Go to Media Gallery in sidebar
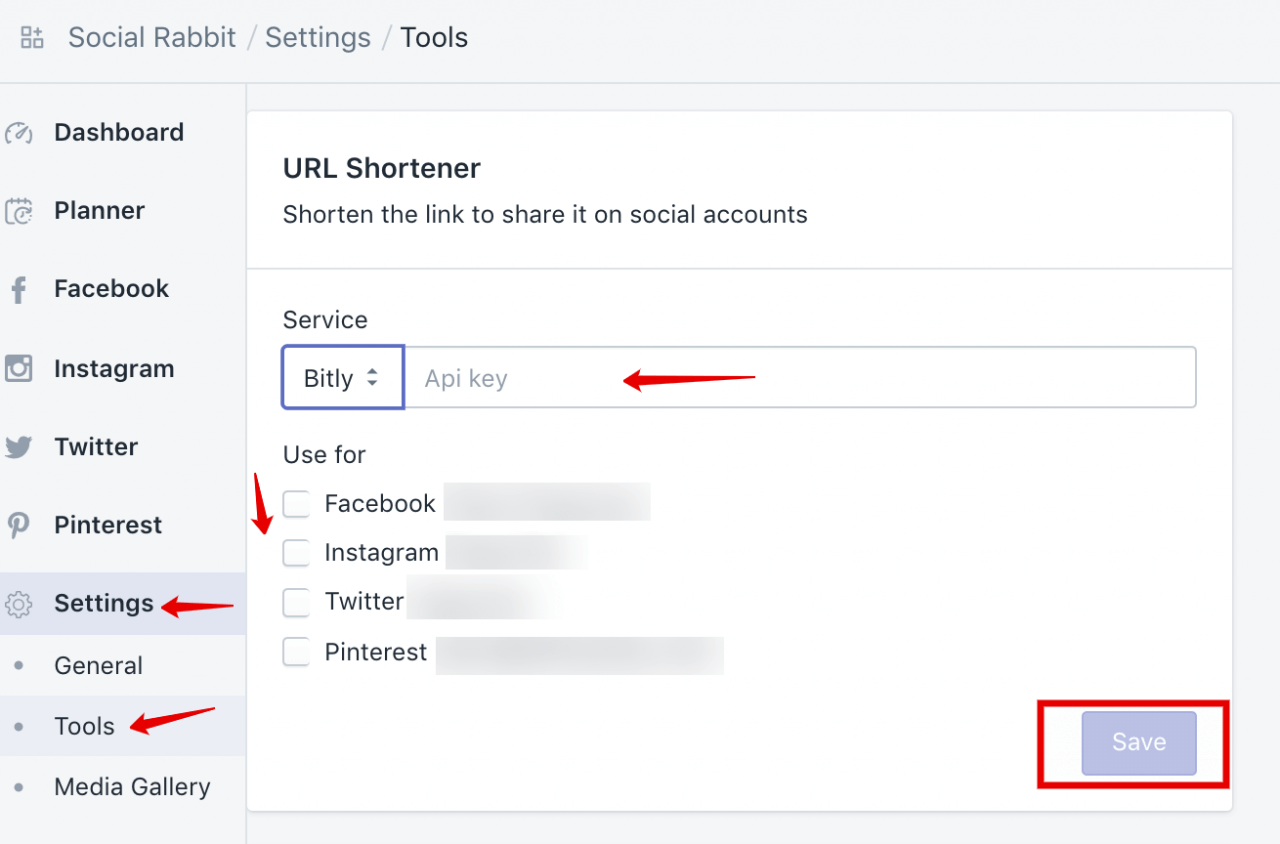The width and height of the screenshot is (1280, 844). 132,787
